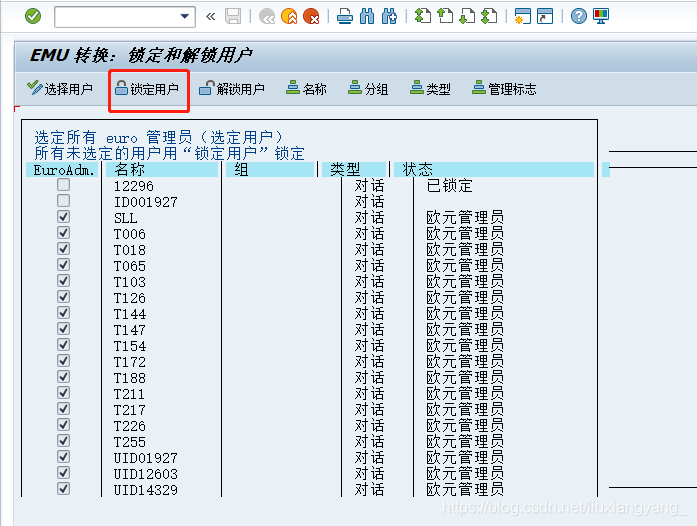Click the 名称 column header
The image size is (697, 526).
coord(162,169)
